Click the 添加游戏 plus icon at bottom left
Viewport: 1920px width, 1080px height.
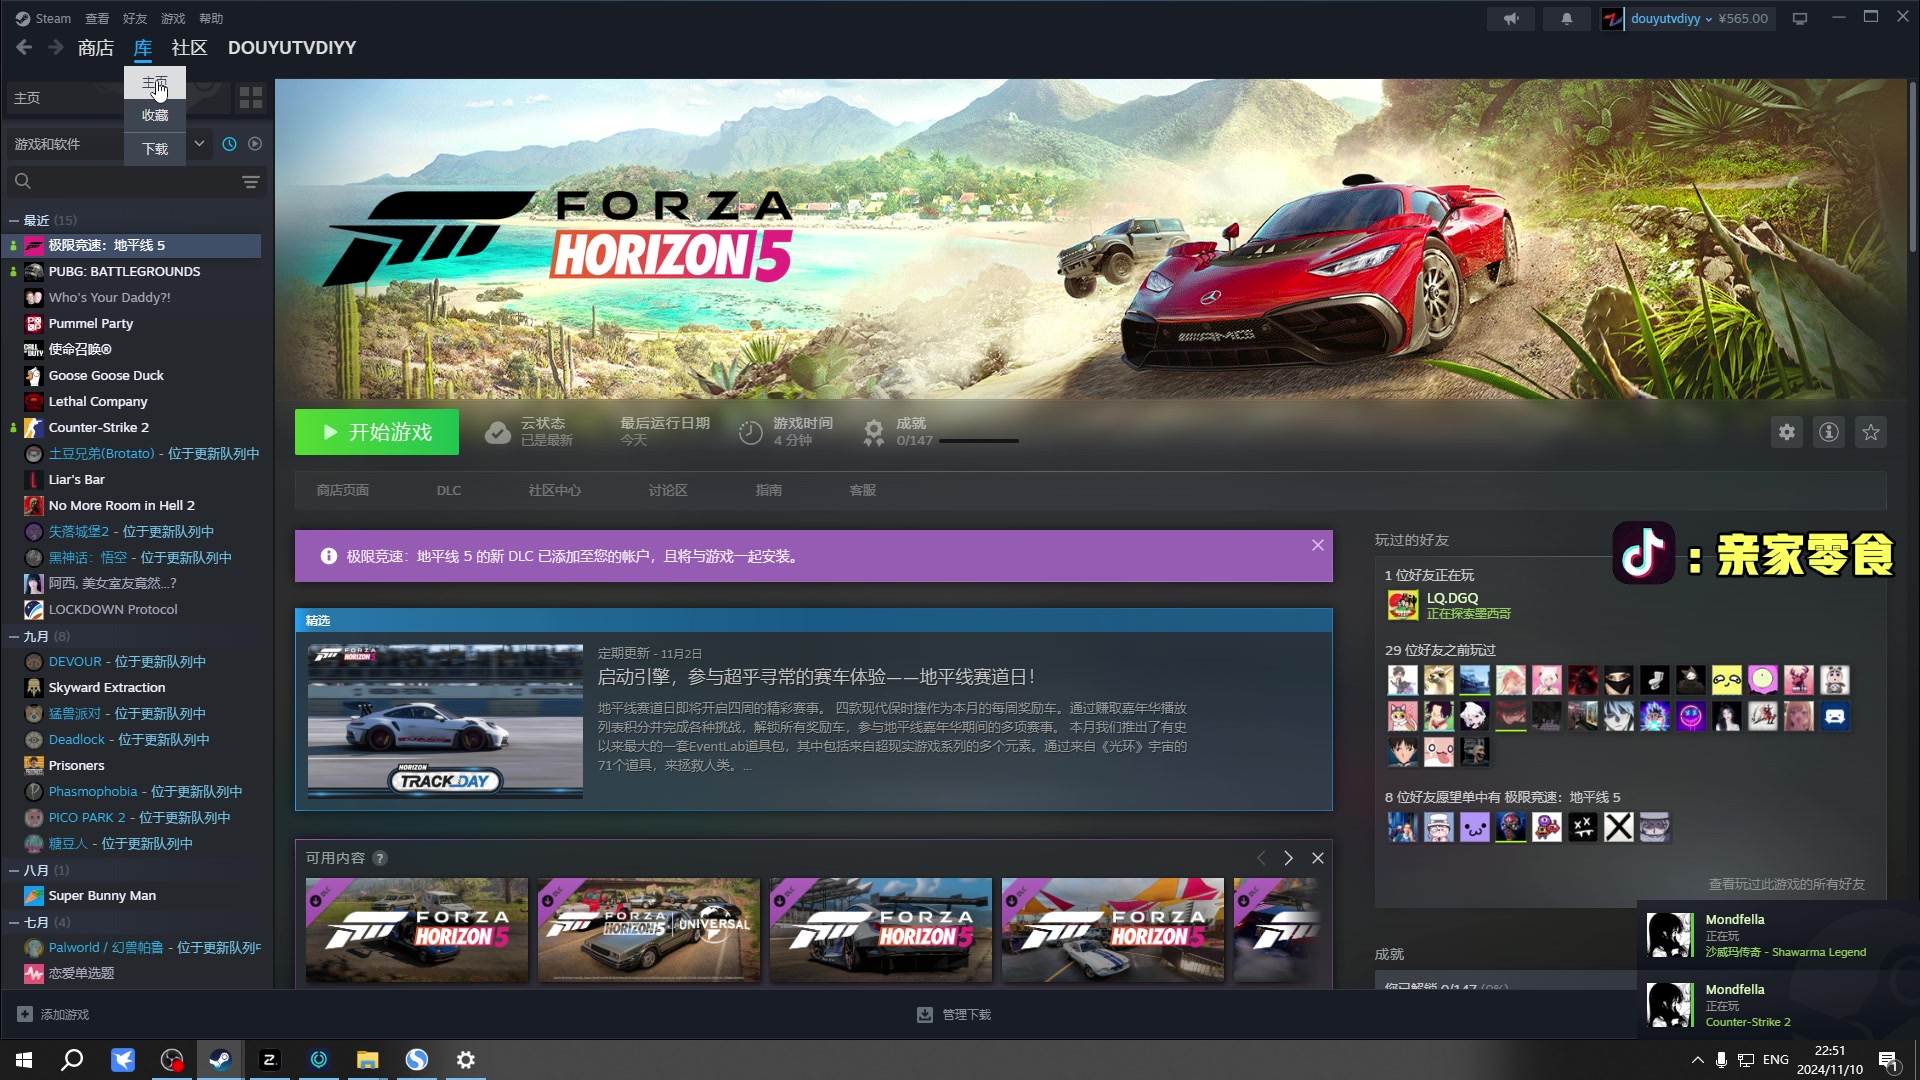point(25,1014)
